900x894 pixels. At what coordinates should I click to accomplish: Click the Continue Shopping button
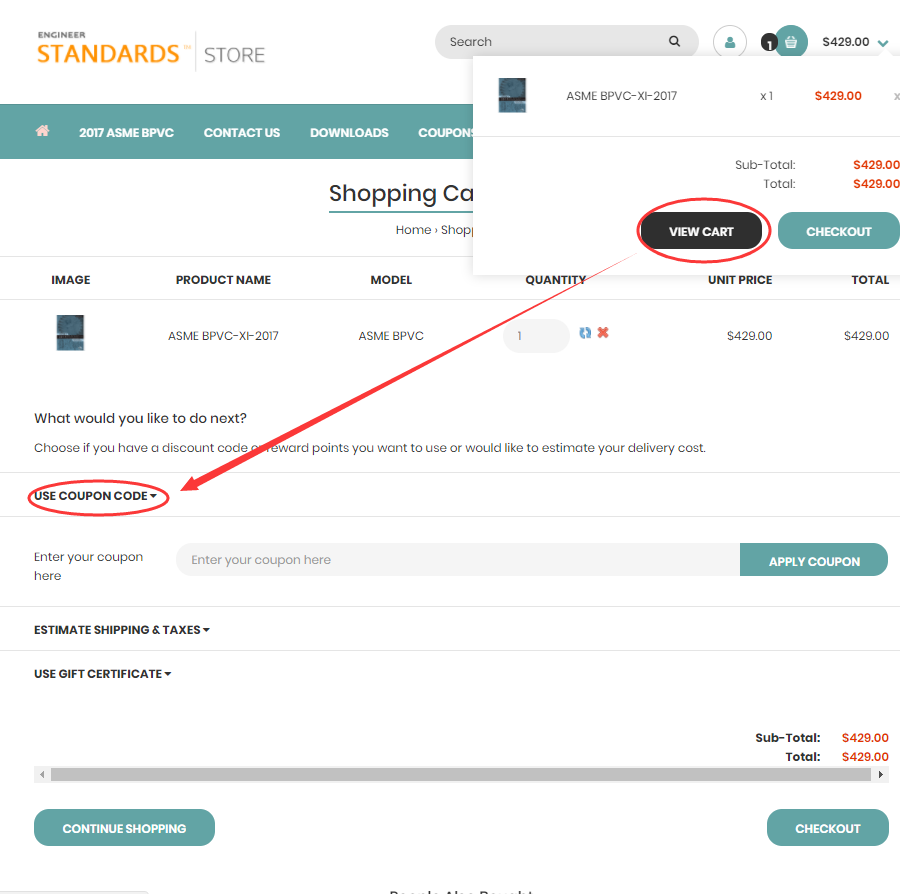pyautogui.click(x=125, y=828)
